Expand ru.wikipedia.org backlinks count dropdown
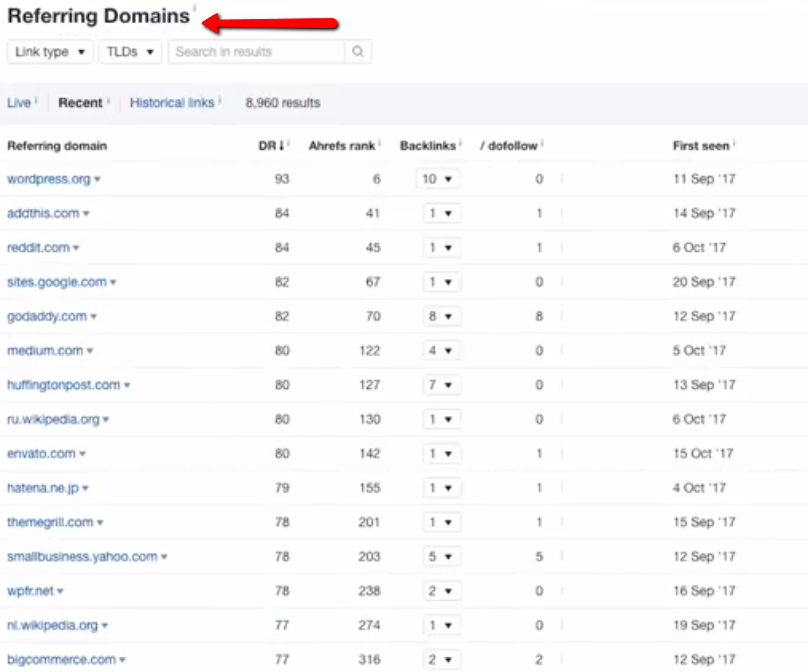This screenshot has width=808, height=672. pyautogui.click(x=442, y=419)
